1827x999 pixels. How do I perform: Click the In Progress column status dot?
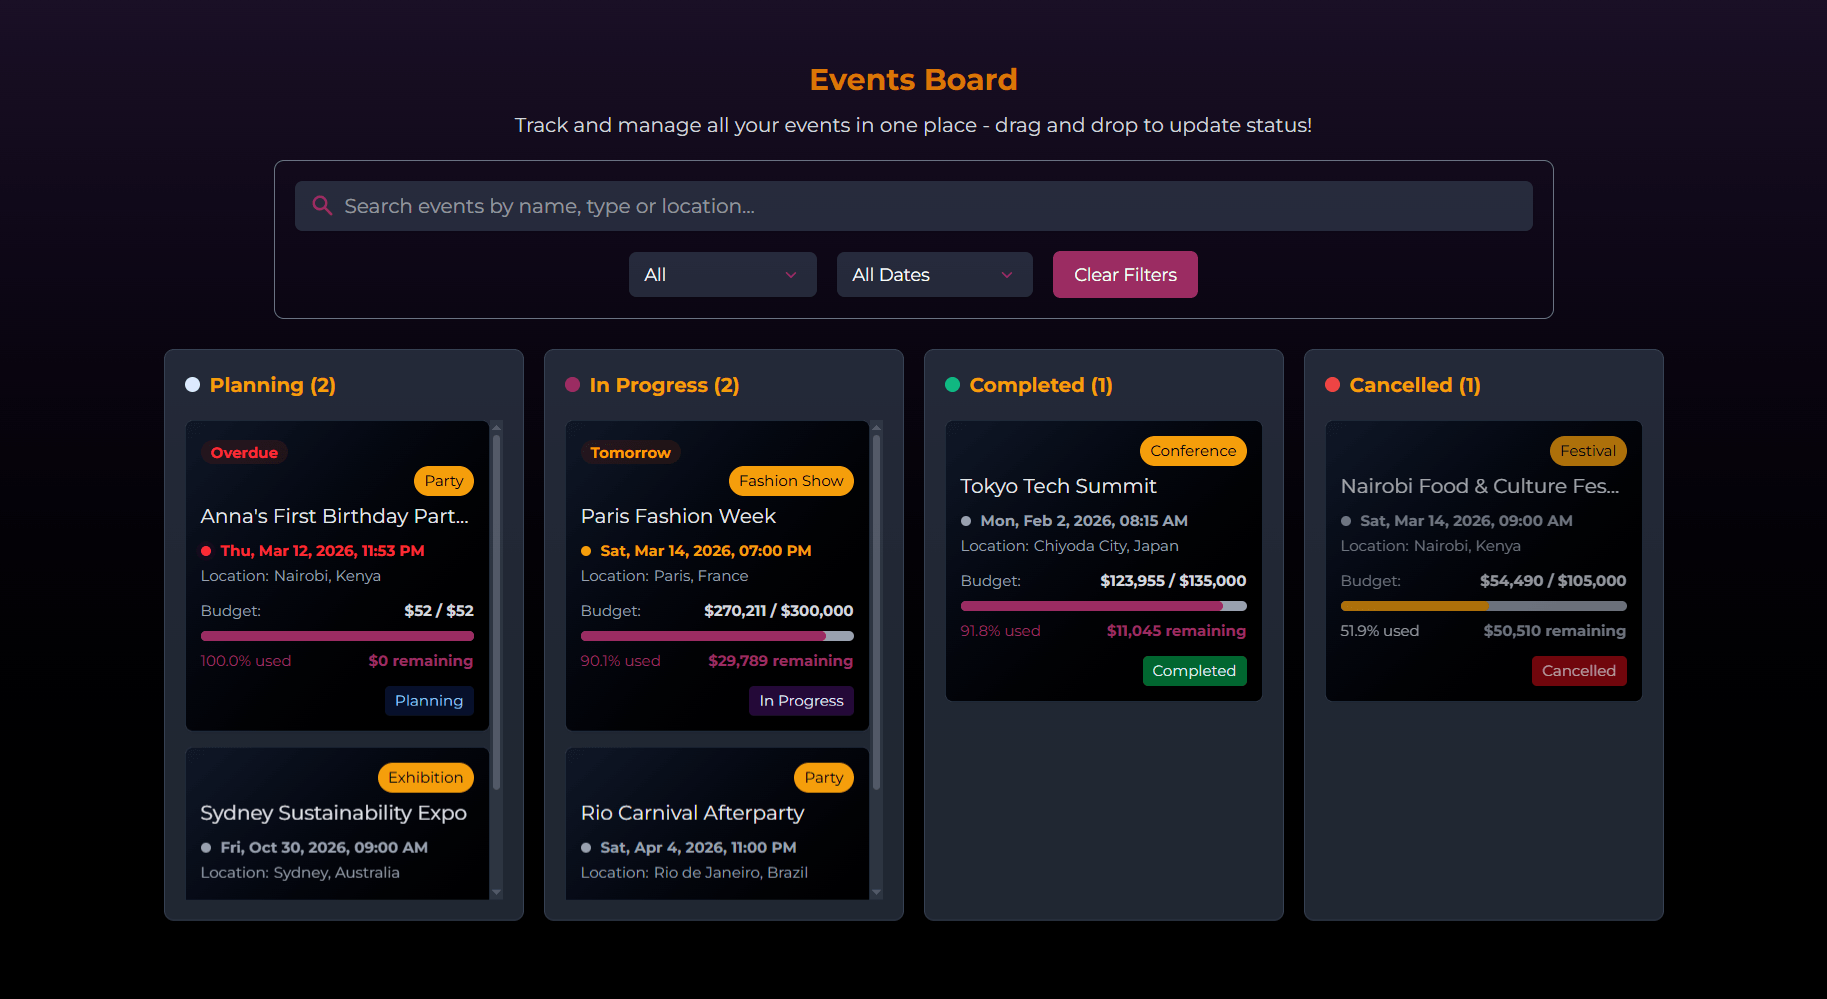(x=572, y=384)
